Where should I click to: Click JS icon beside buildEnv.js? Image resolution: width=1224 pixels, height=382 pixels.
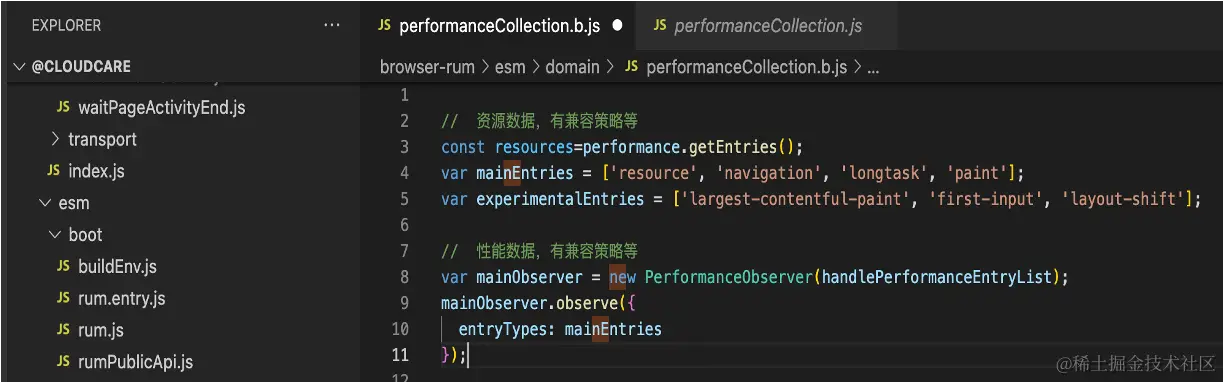(x=63, y=267)
